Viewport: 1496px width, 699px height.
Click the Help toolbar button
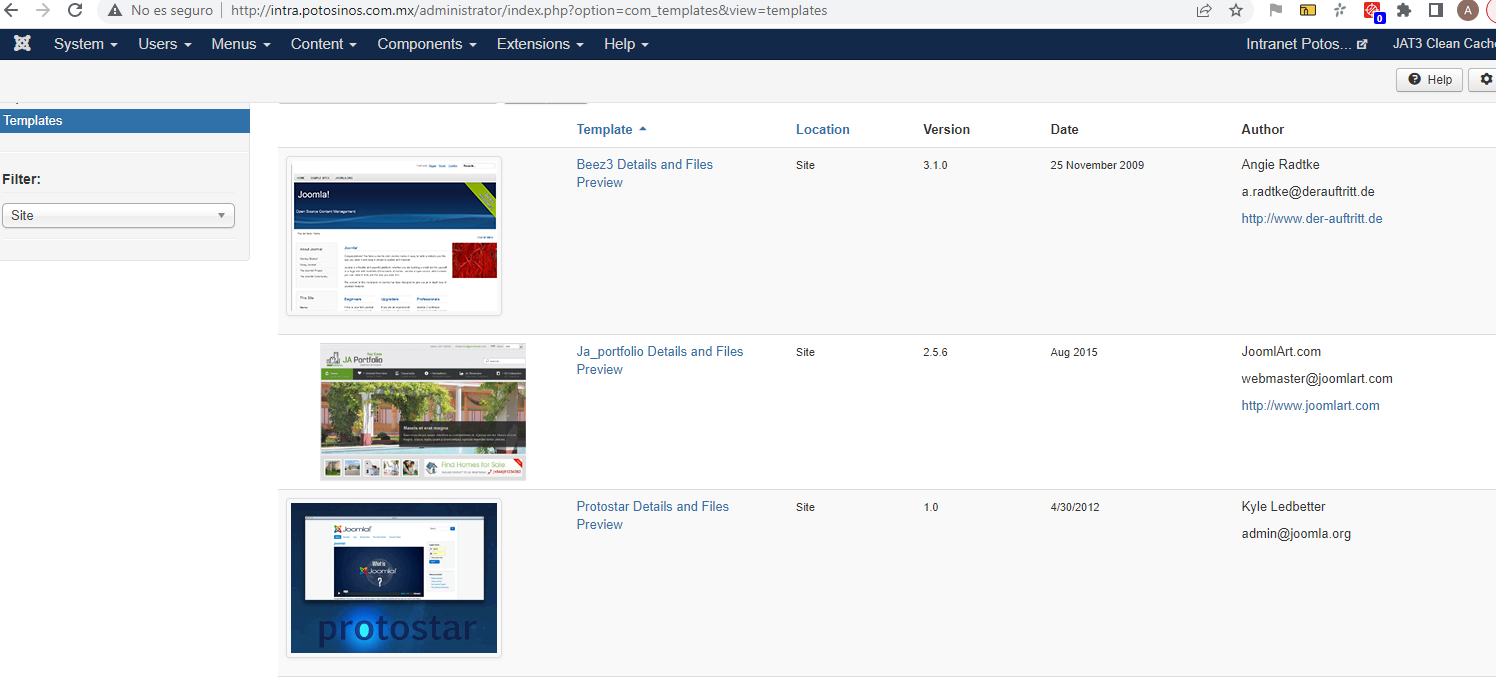coord(1429,80)
